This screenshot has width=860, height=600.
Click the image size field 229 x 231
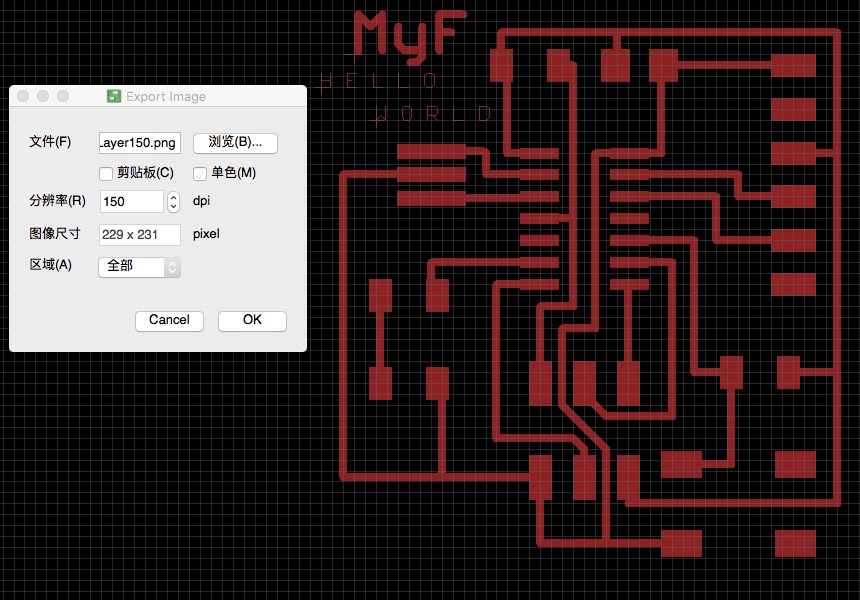139,234
